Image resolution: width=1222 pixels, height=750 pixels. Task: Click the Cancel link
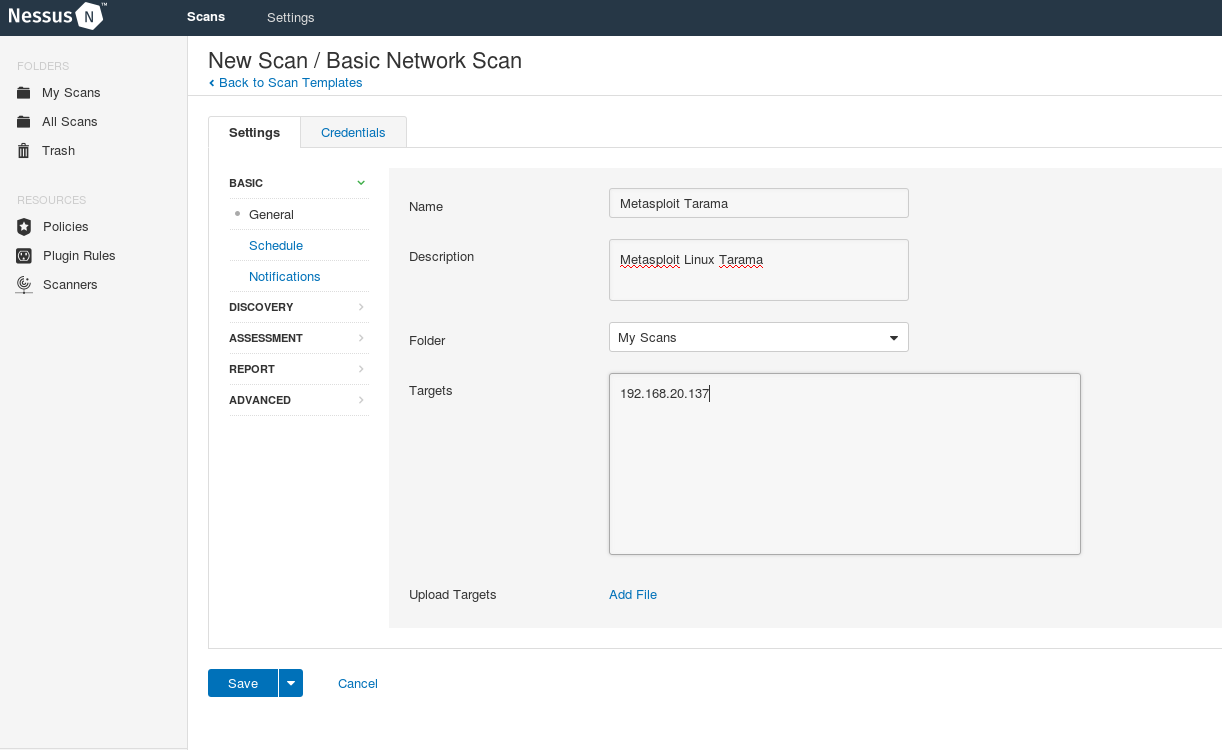click(358, 684)
